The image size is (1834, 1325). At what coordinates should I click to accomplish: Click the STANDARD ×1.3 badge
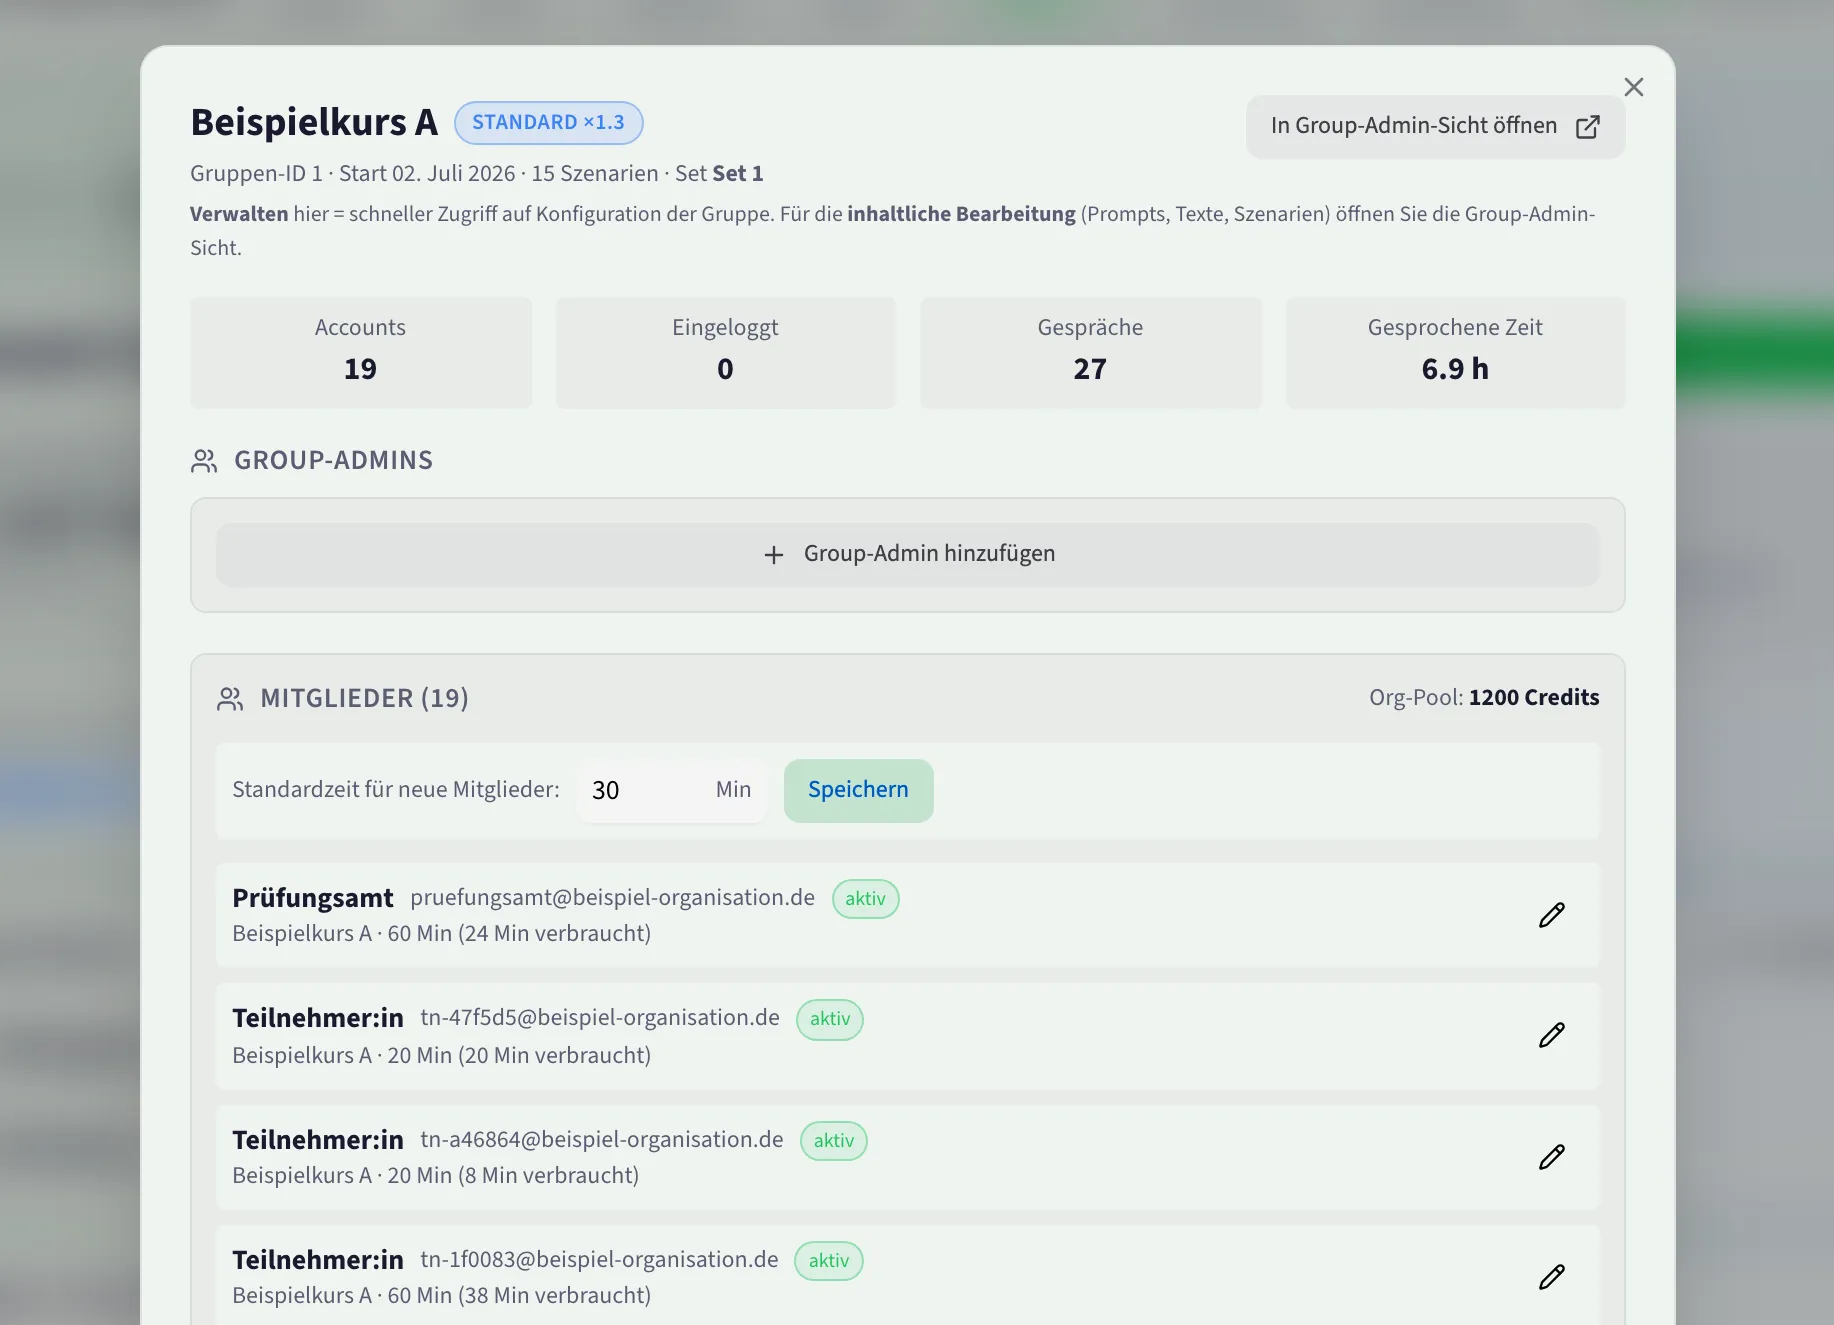(x=548, y=122)
